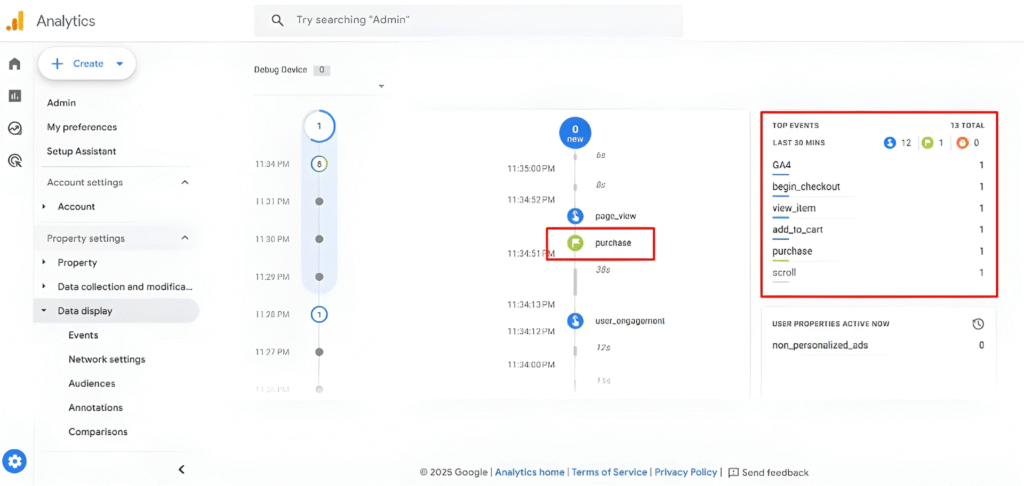The image size is (1024, 486).
Task: Open the Debug Device dropdown
Action: pyautogui.click(x=381, y=87)
